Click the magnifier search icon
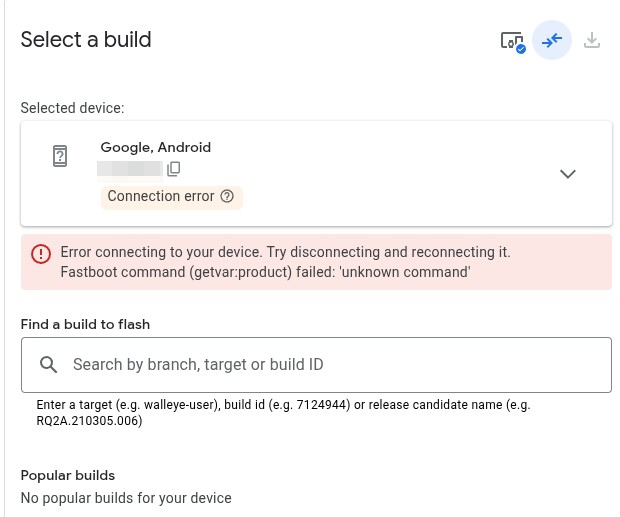The image size is (620, 517). click(48, 365)
